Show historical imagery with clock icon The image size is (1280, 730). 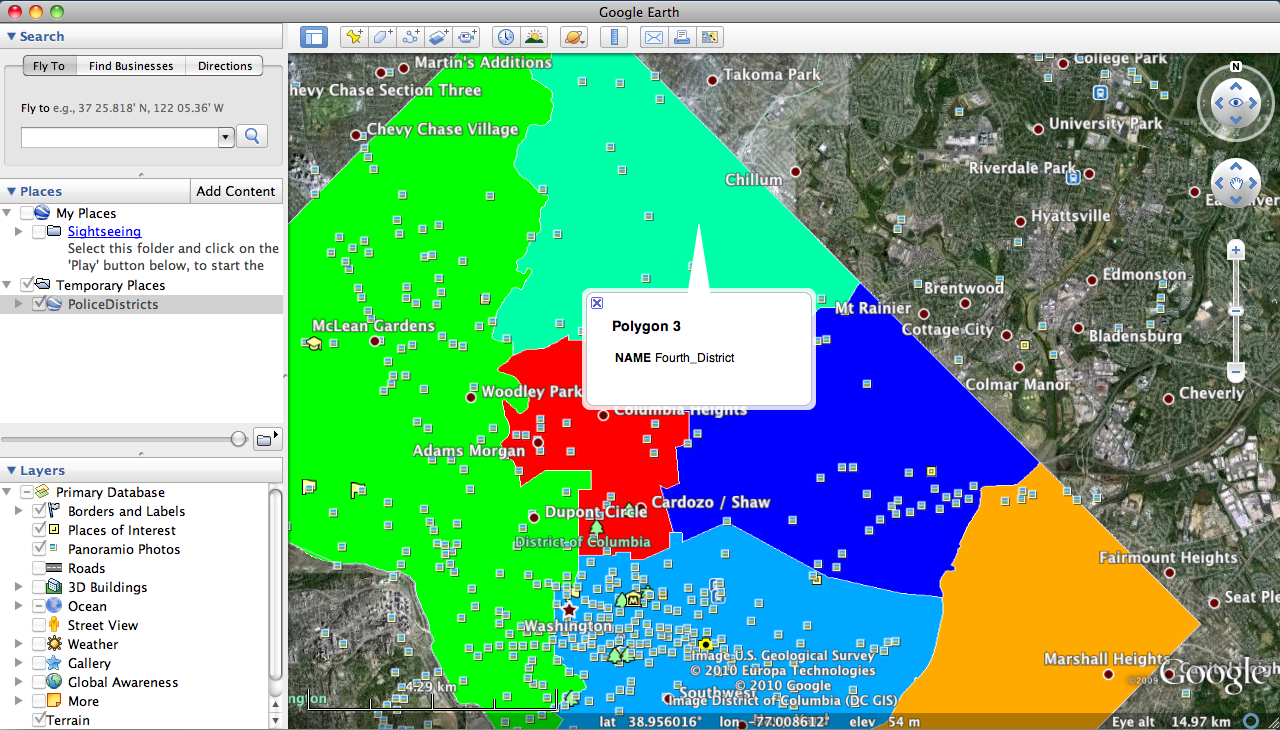tap(506, 37)
